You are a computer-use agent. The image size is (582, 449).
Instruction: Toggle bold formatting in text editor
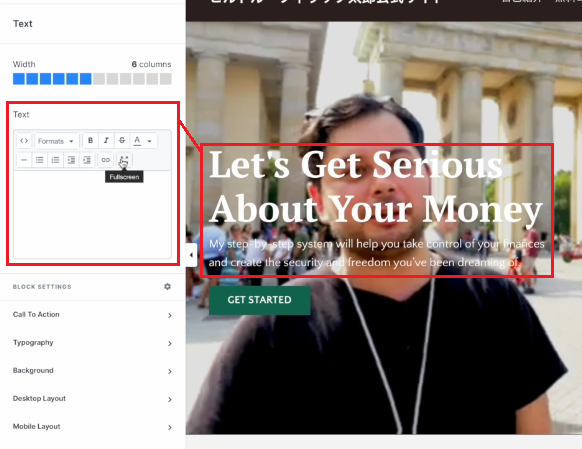(90, 141)
